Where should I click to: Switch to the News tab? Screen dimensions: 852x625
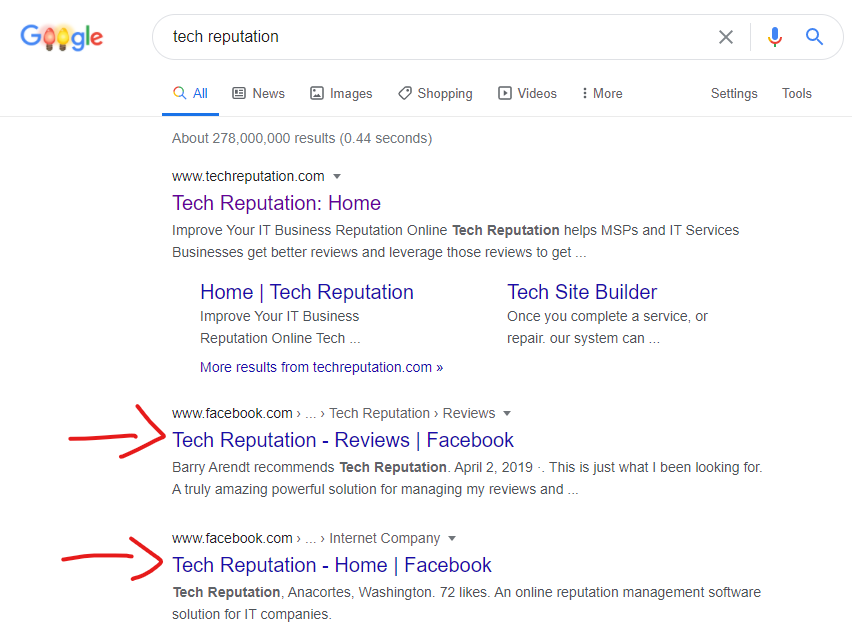tap(259, 93)
